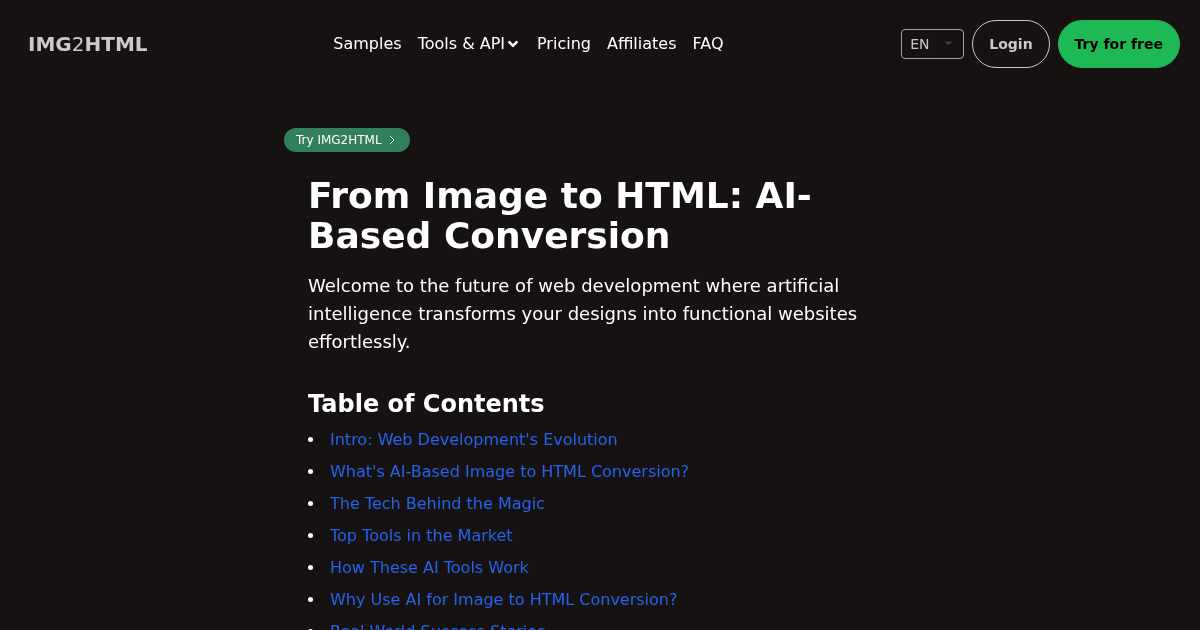Click the chevron arrow inside the Try IMG2HTML badge

pos(391,140)
